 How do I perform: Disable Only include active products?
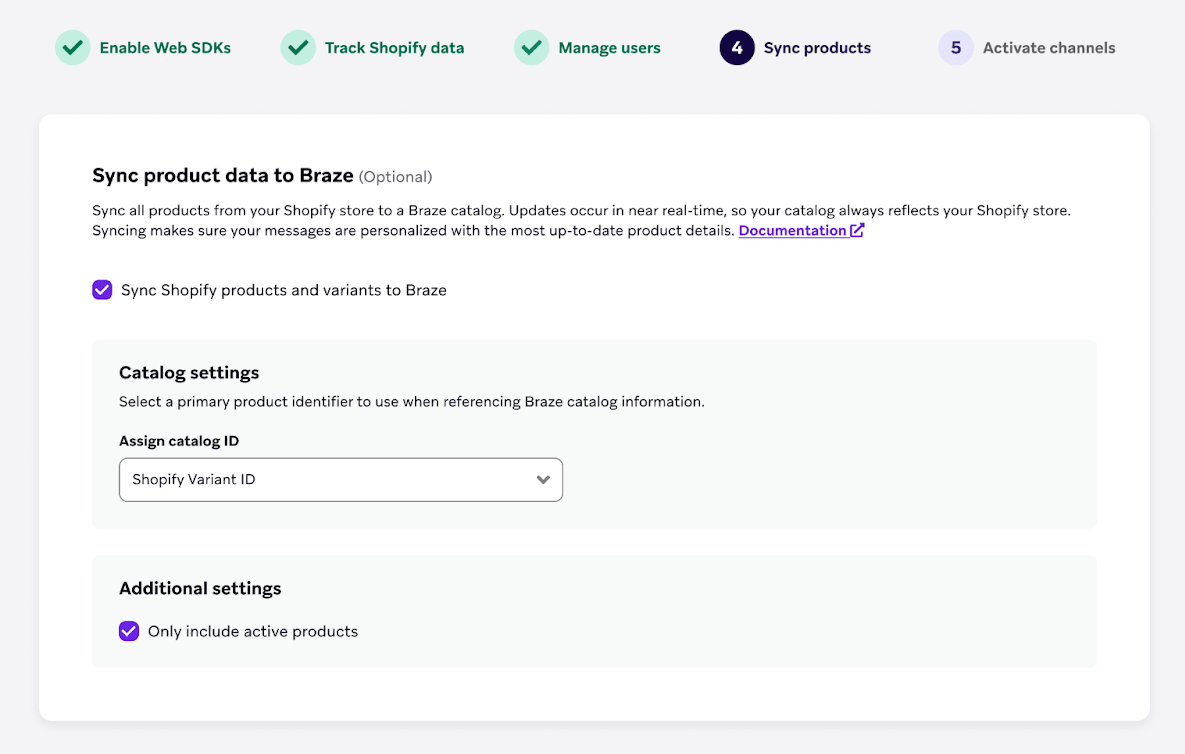click(x=128, y=631)
